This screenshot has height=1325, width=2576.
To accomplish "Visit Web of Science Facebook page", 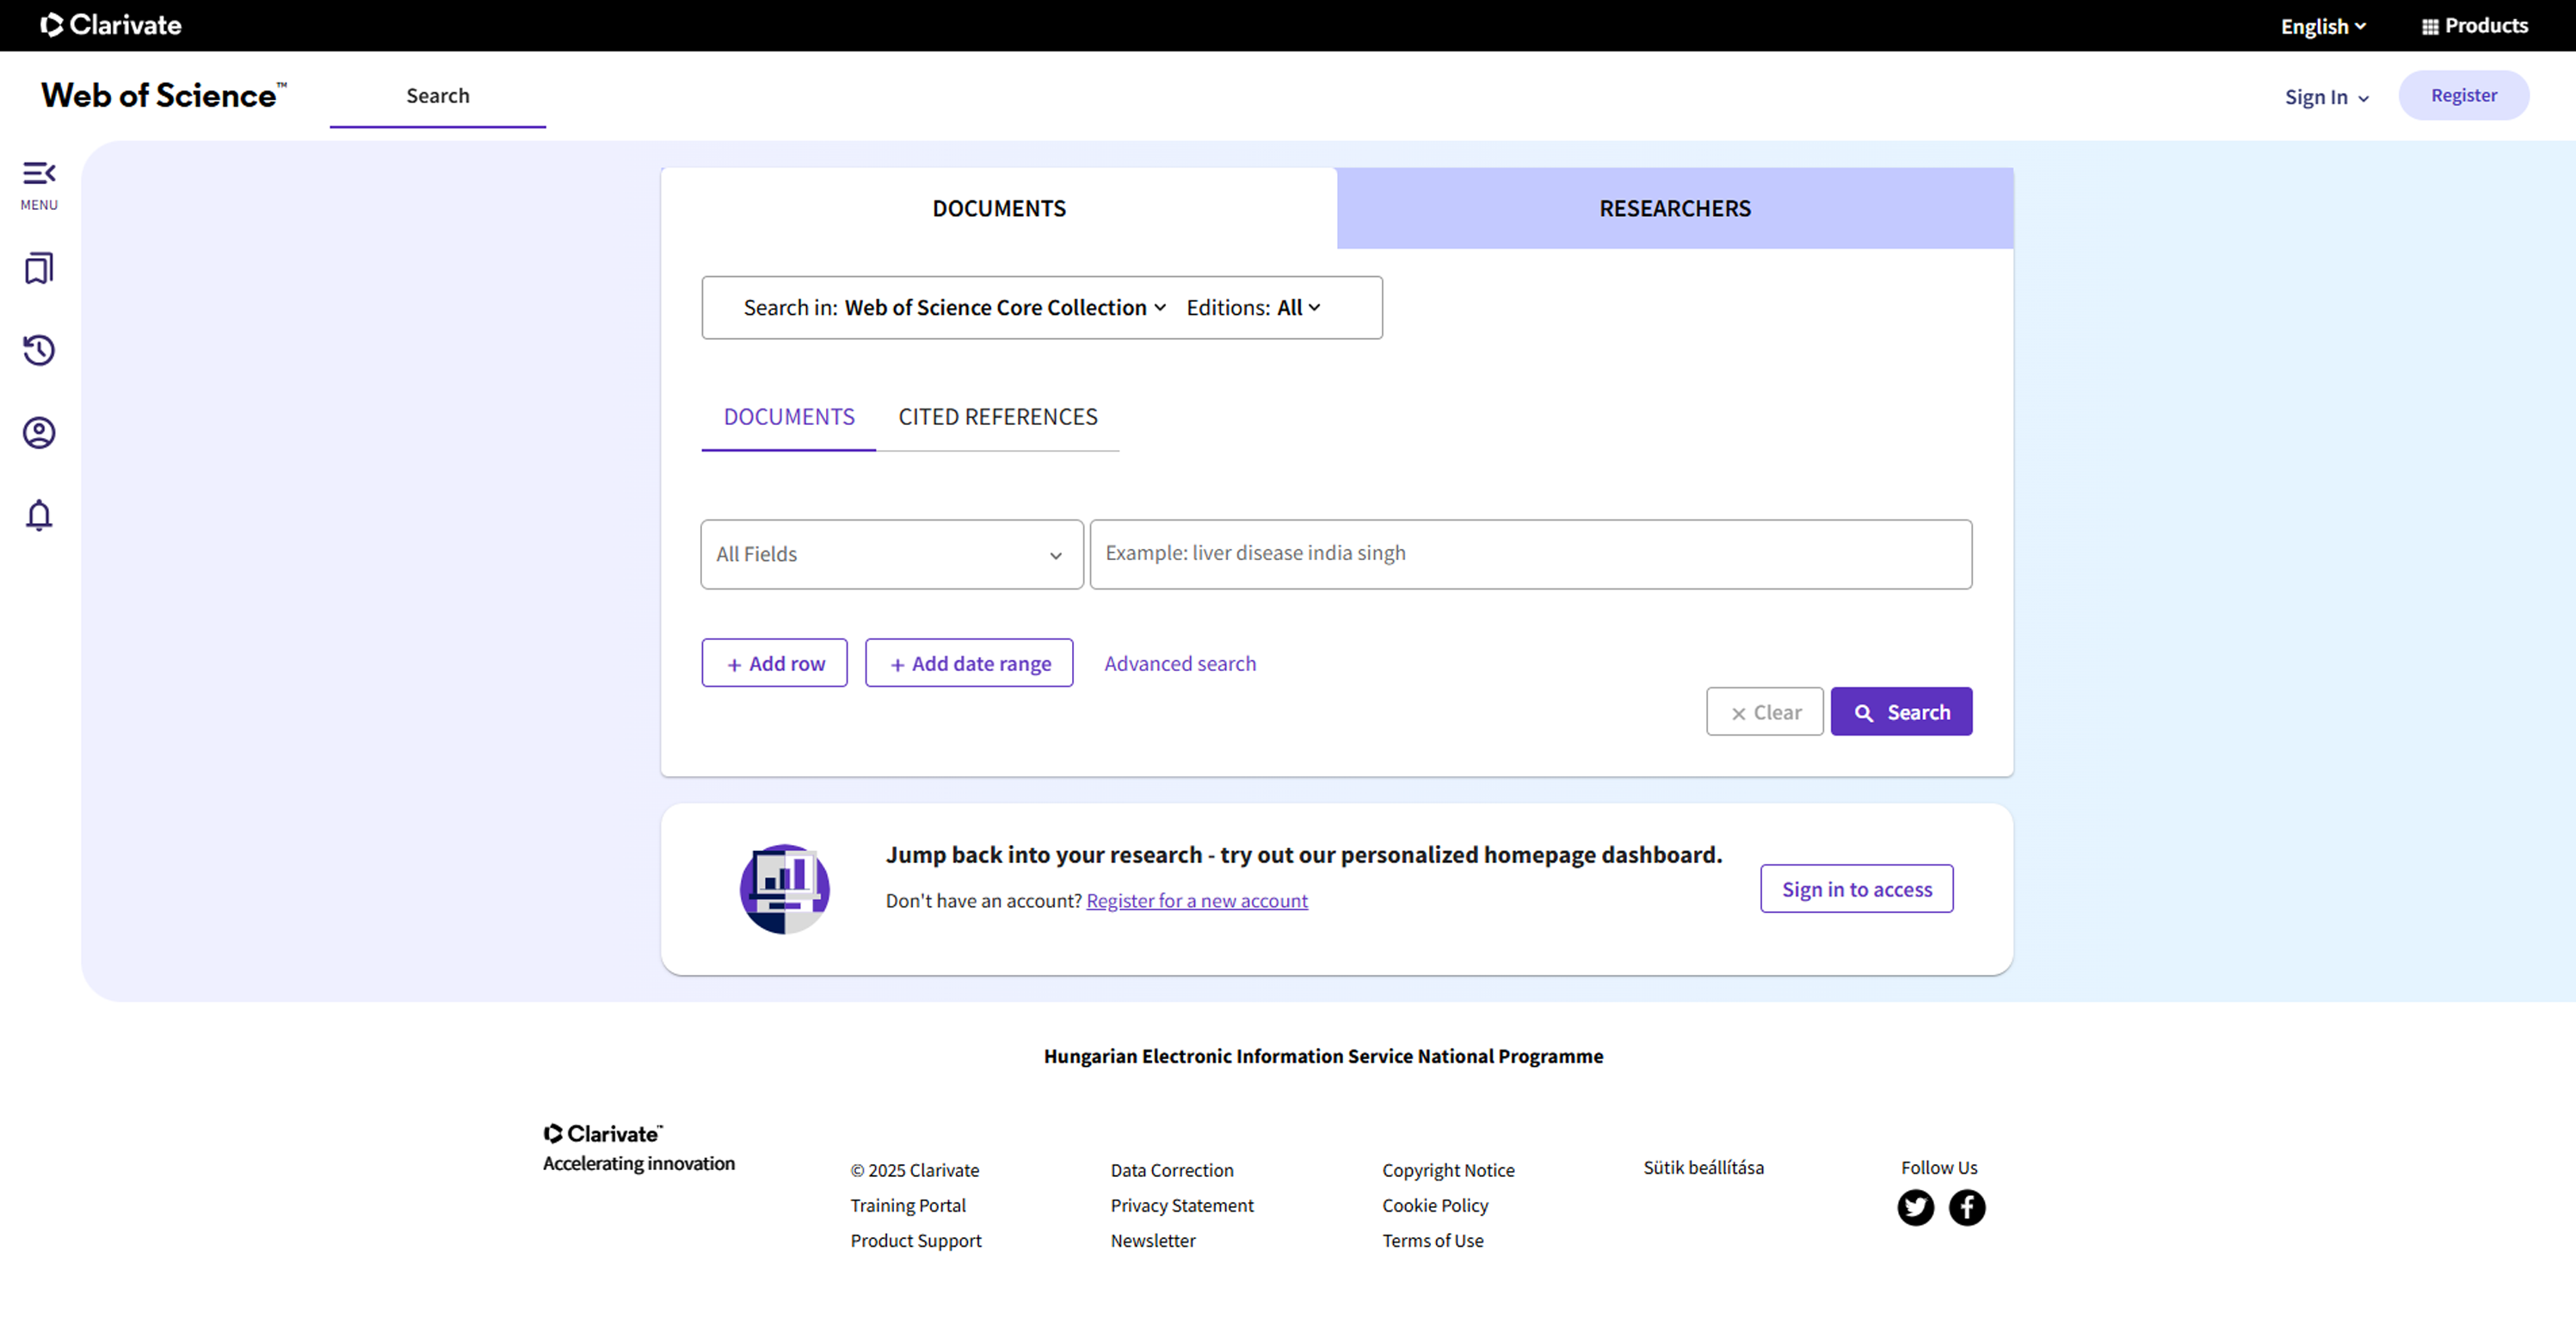I will 1967,1207.
